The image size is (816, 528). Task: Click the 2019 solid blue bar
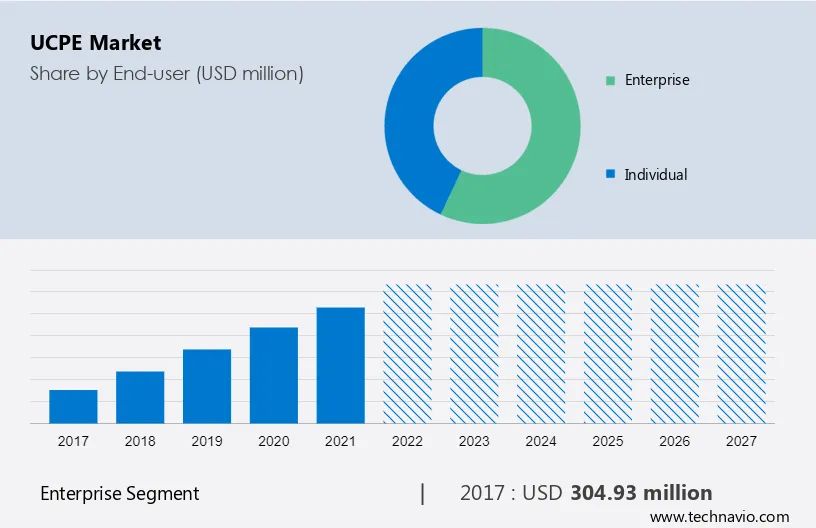click(x=207, y=386)
